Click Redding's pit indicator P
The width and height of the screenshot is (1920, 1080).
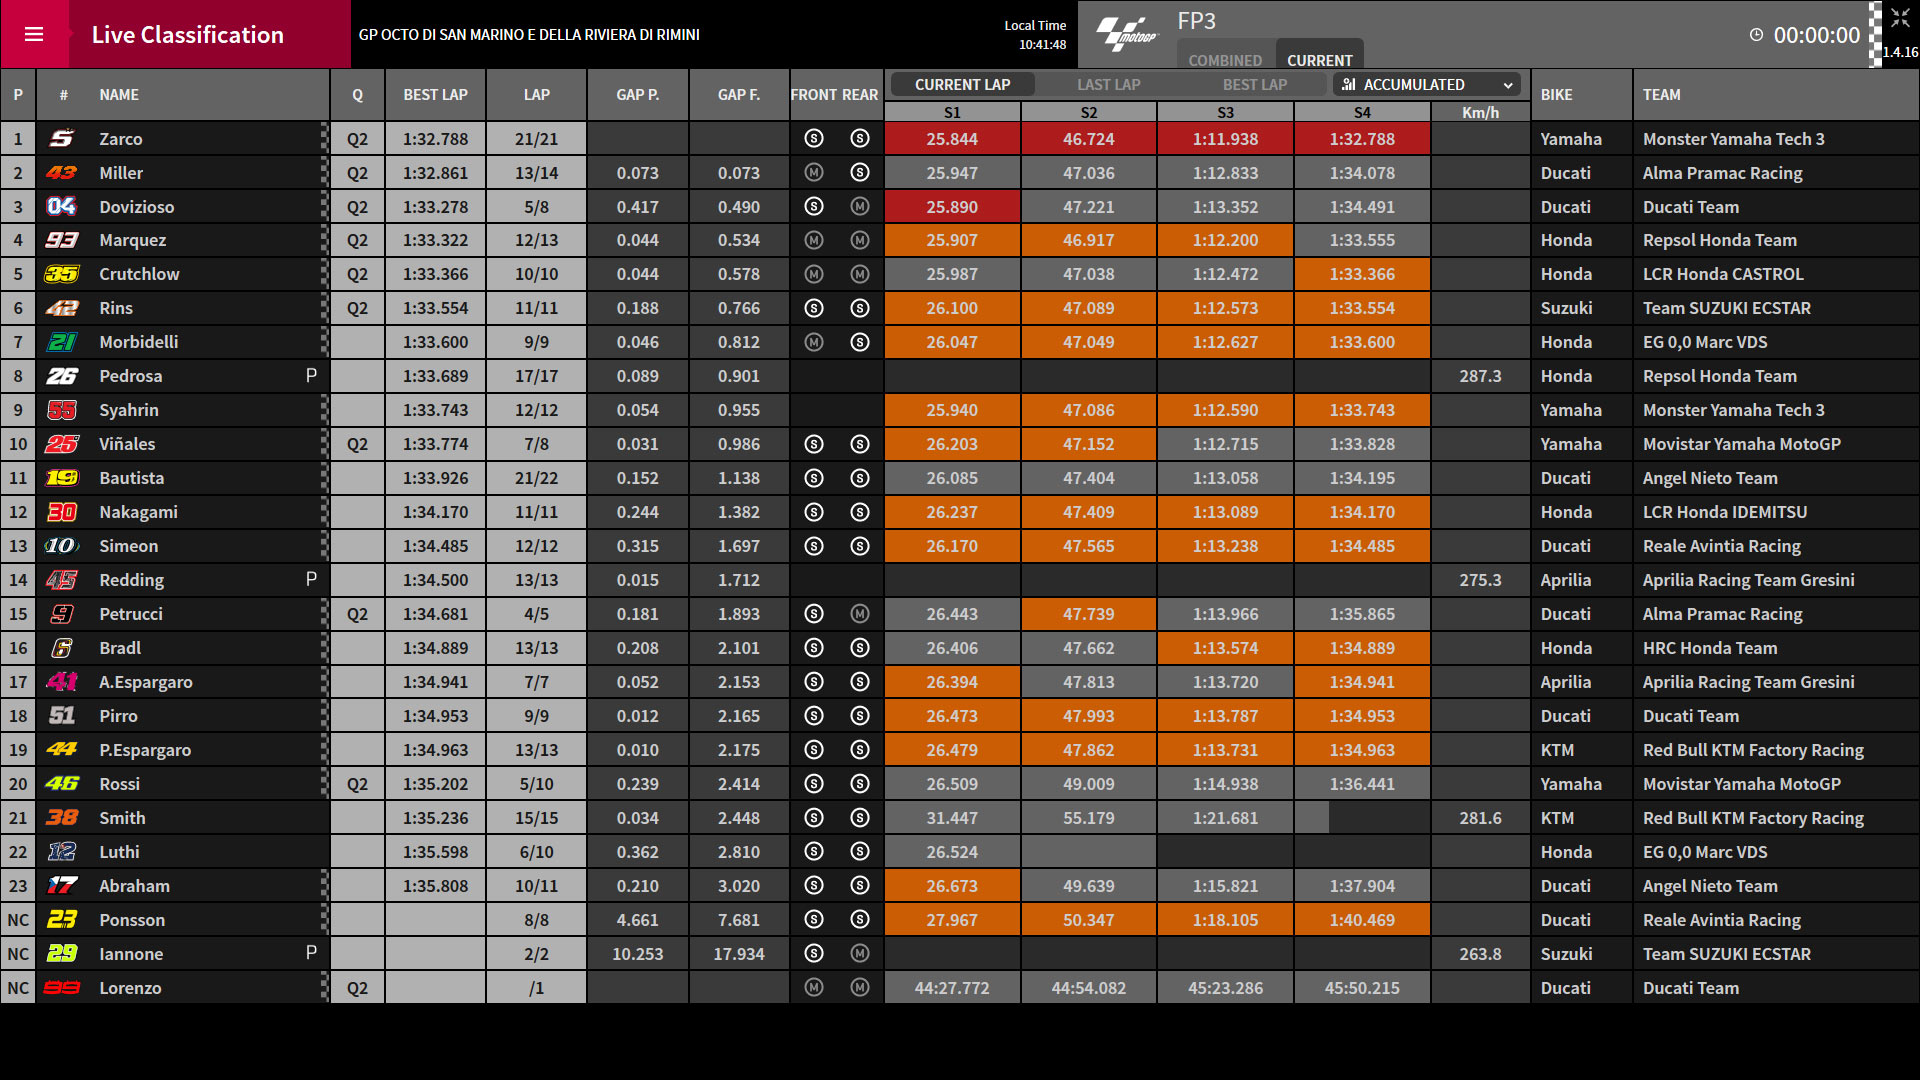click(x=311, y=579)
